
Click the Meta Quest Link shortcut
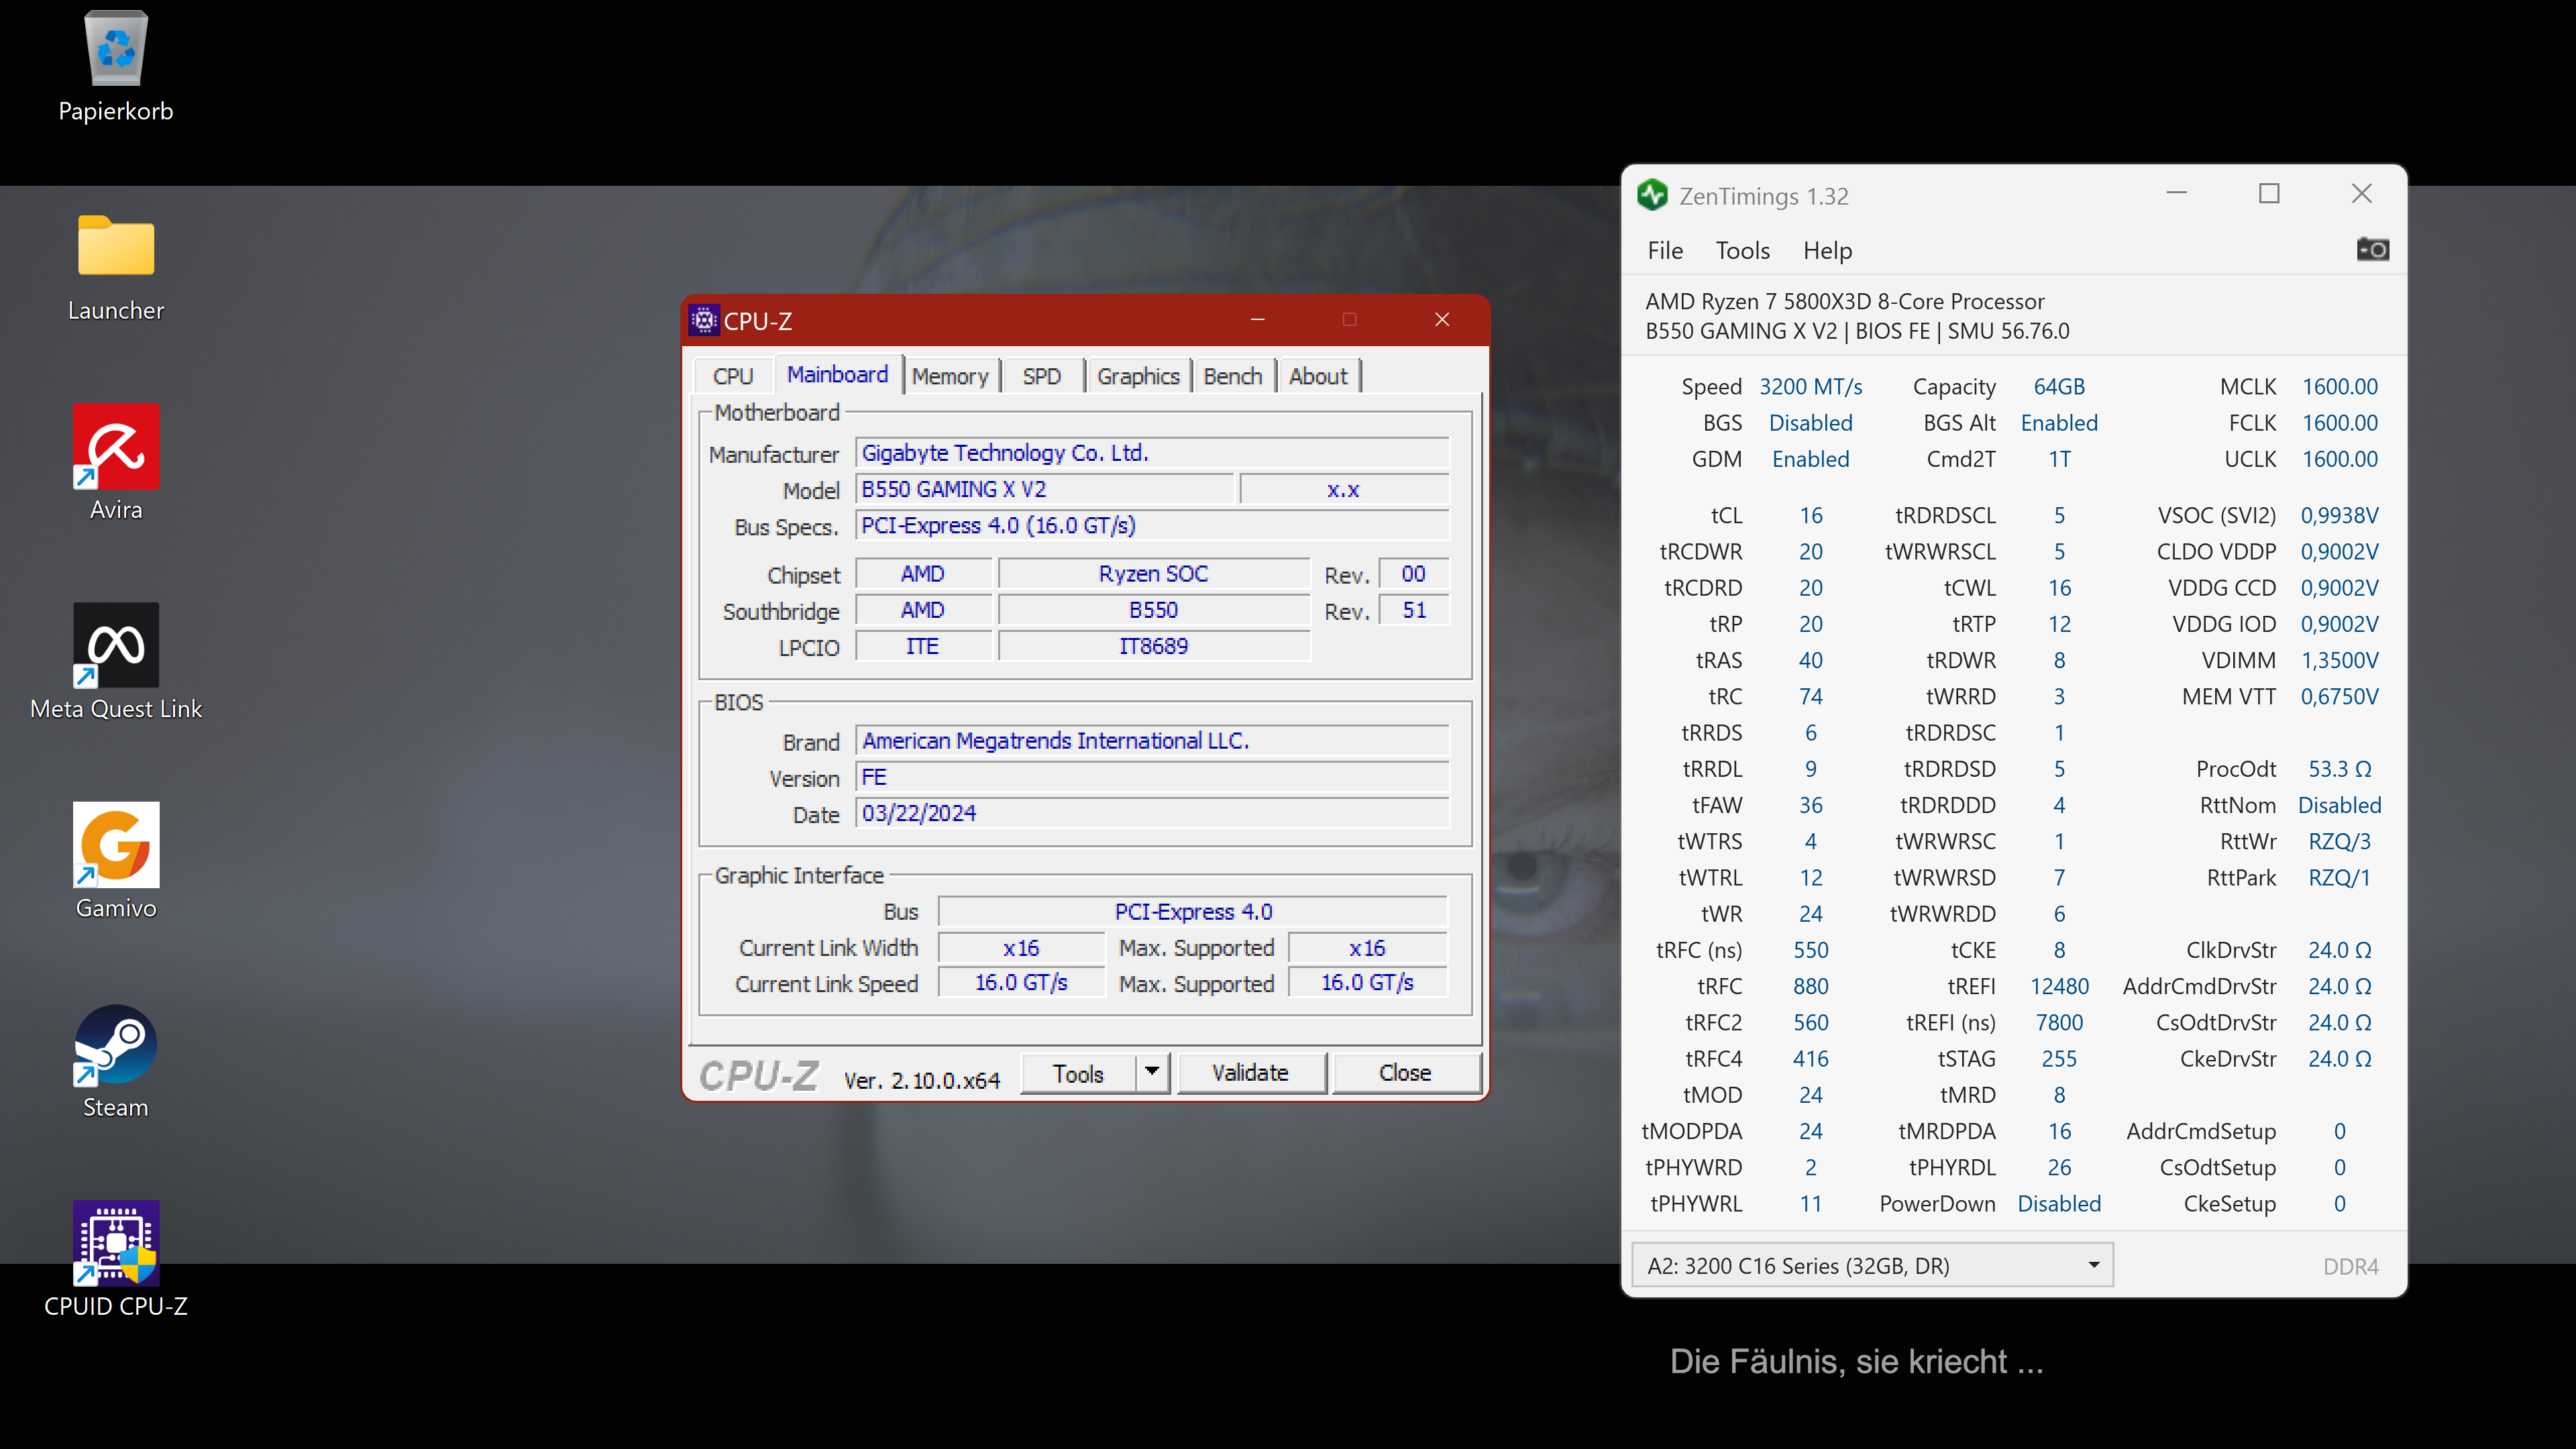(x=116, y=645)
